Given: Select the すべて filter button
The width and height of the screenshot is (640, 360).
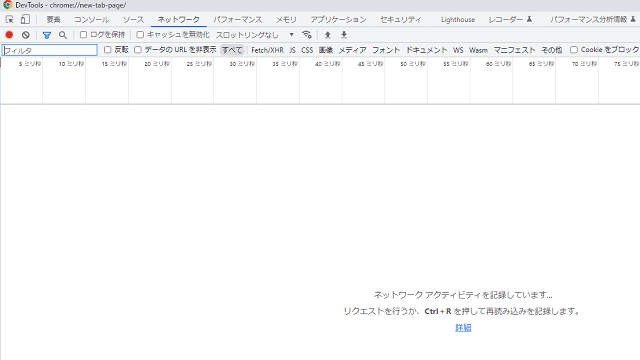Looking at the screenshot, I should (232, 50).
